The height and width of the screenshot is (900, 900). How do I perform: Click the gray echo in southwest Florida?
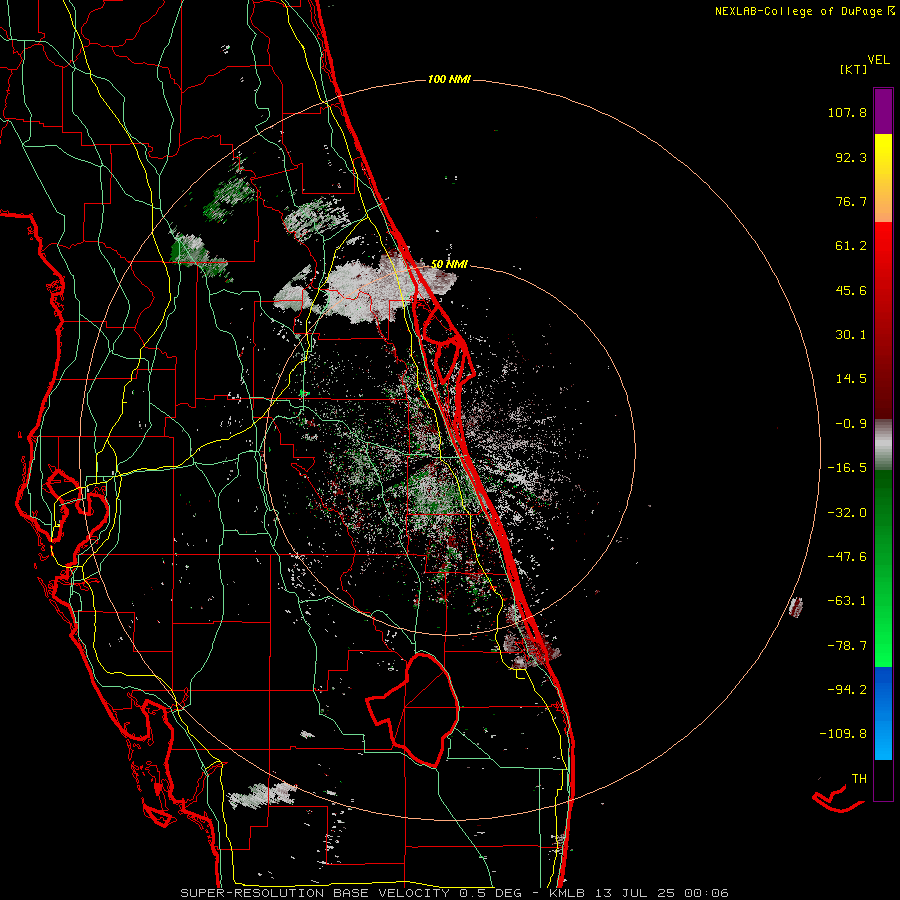[x=262, y=796]
